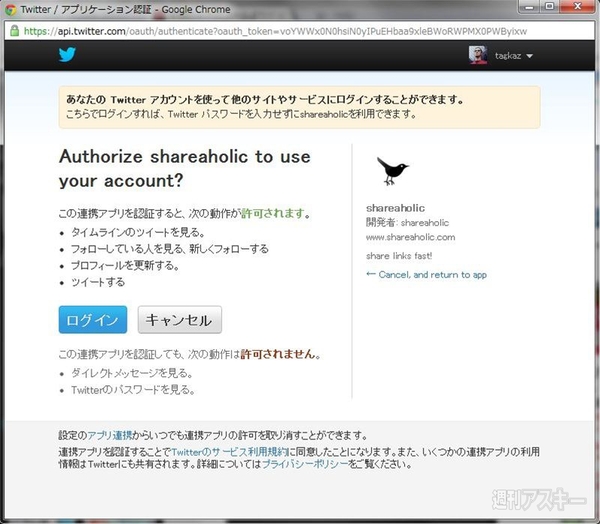The image size is (600, 524).
Task: Click the tagkaz profile avatar
Action: pos(478,55)
